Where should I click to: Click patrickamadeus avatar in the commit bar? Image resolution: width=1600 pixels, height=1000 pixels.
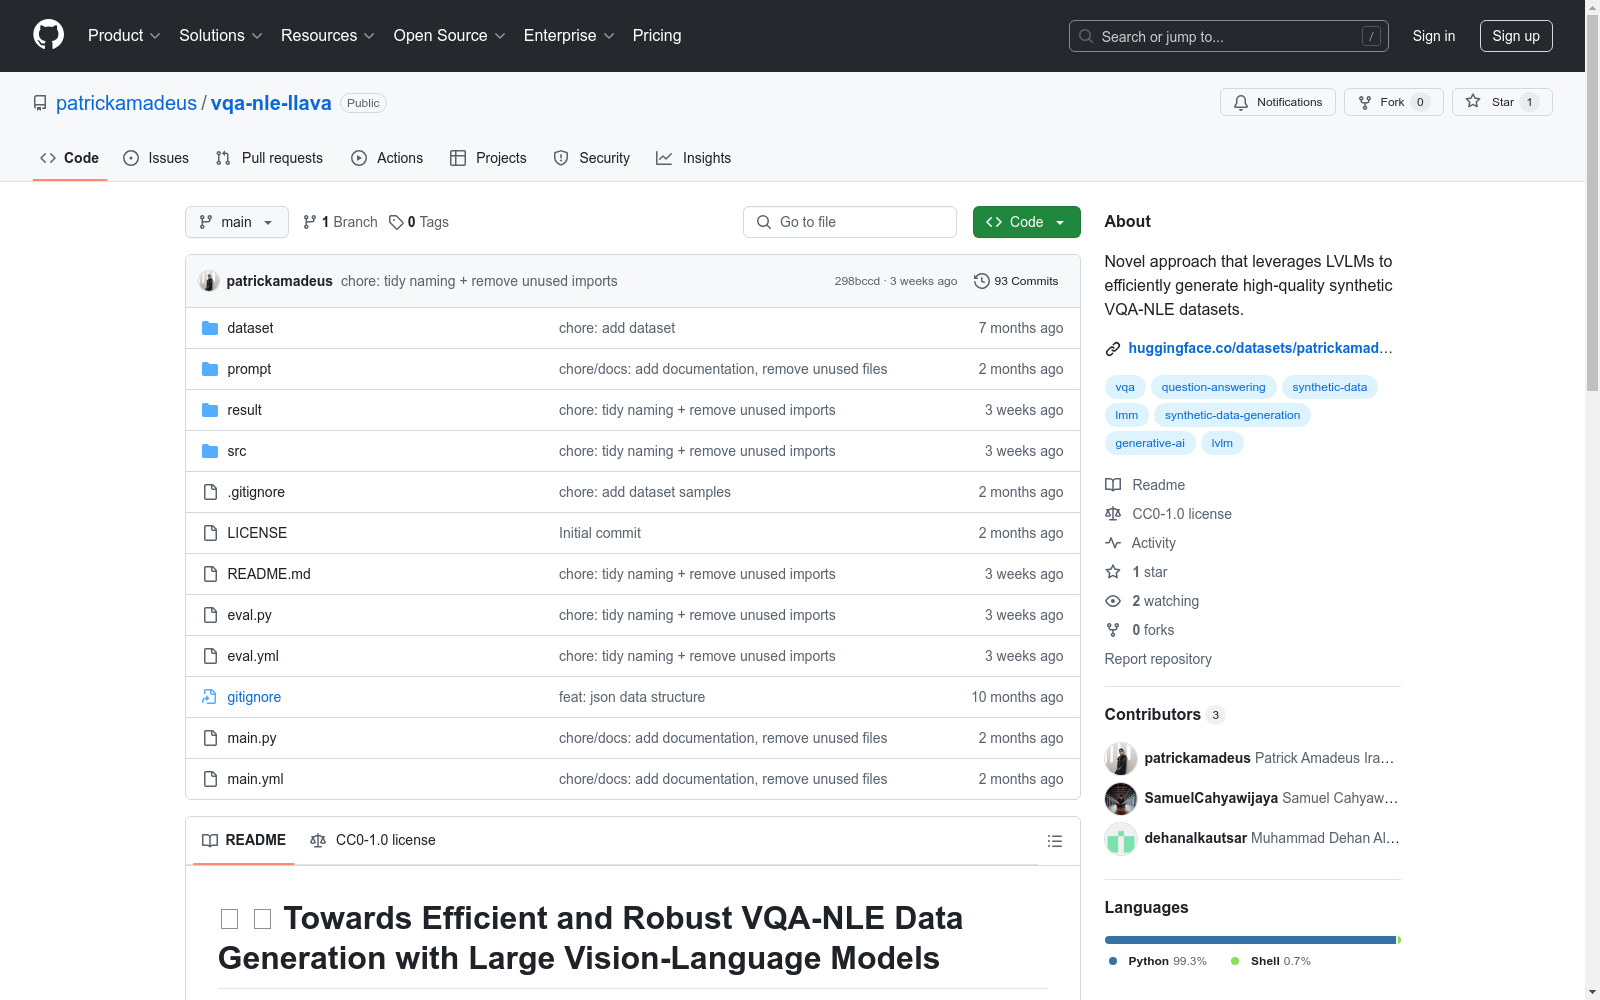(x=209, y=281)
